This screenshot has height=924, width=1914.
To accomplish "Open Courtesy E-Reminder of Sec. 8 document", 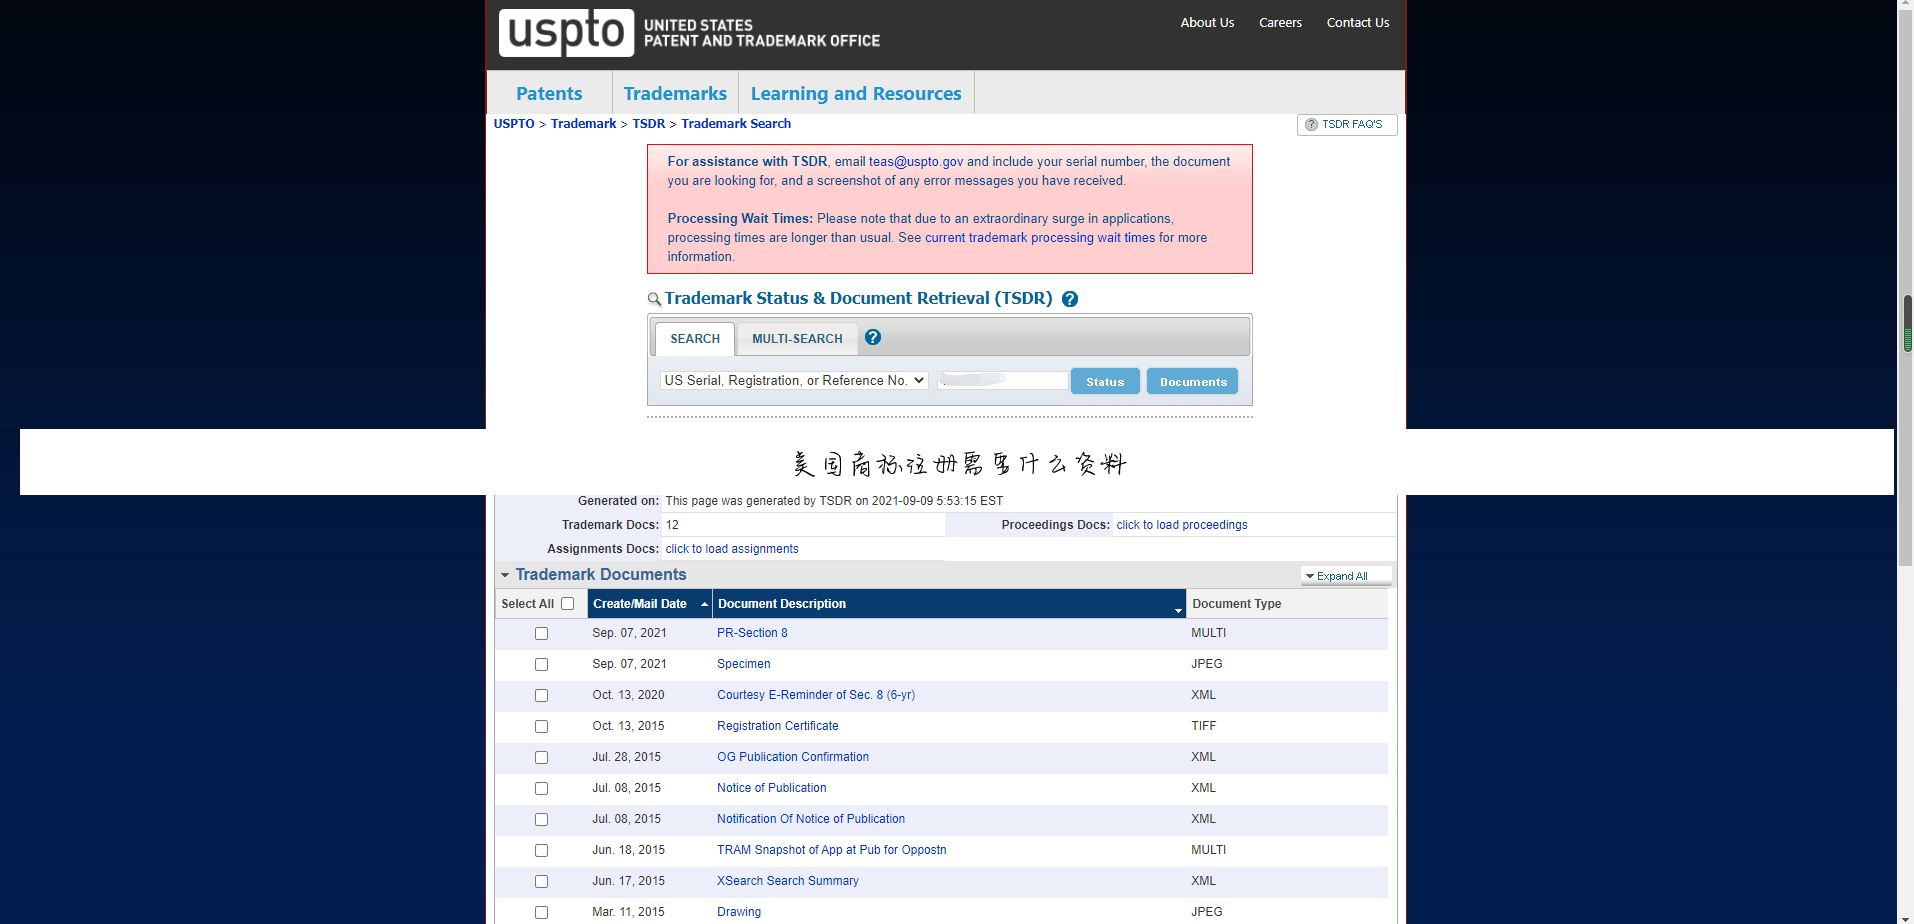I will pos(816,695).
